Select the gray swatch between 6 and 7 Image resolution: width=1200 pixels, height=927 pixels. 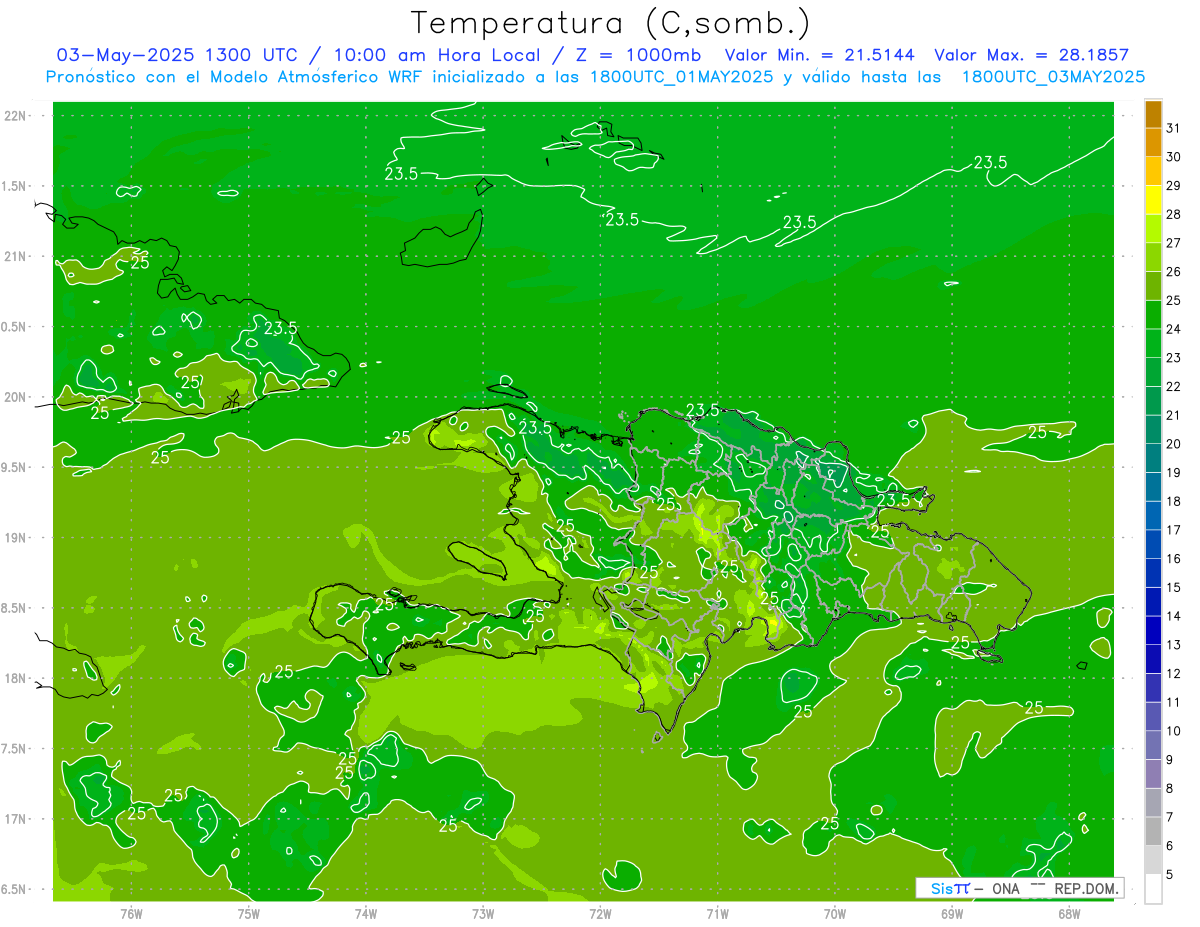[x=1154, y=832]
